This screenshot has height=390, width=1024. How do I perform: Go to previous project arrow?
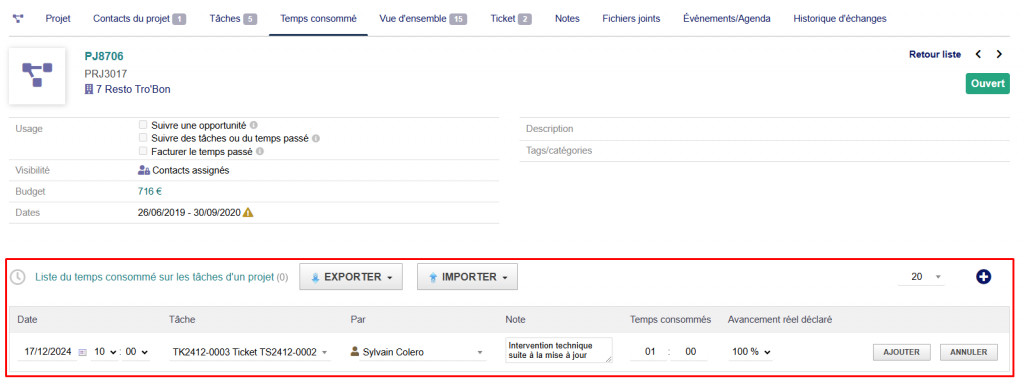[x=978, y=54]
